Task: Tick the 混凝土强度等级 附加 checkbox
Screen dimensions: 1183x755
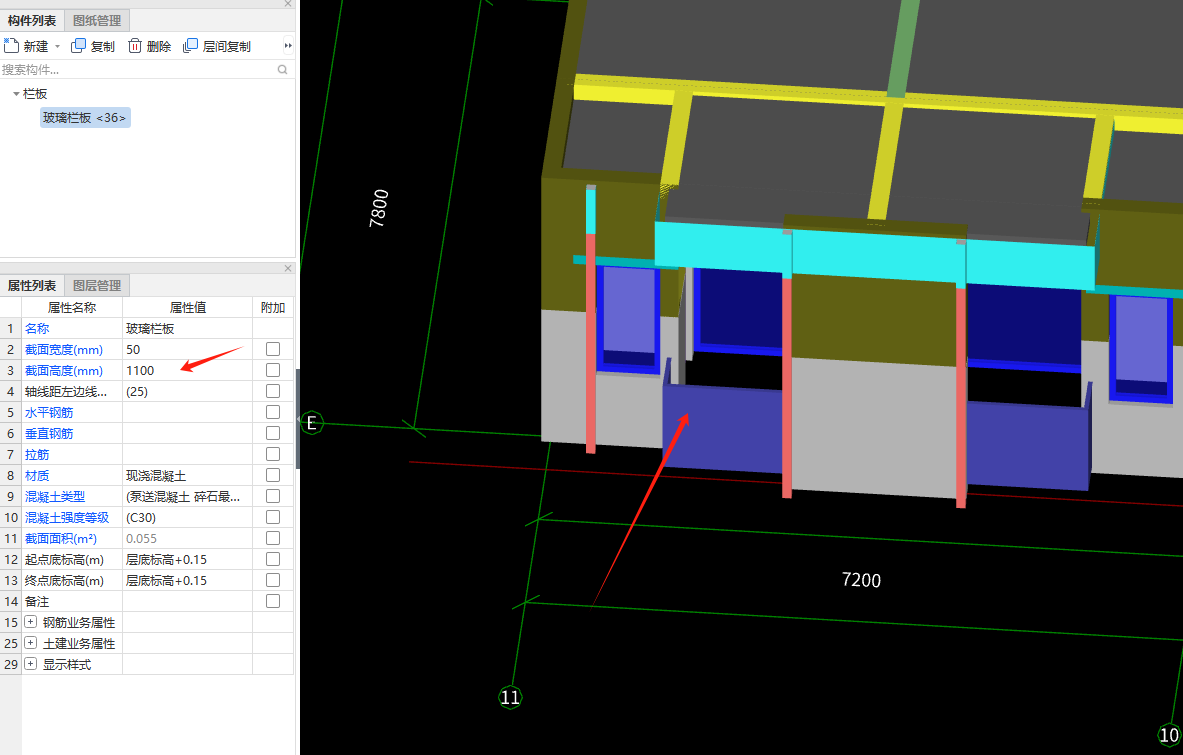Action: pos(273,517)
